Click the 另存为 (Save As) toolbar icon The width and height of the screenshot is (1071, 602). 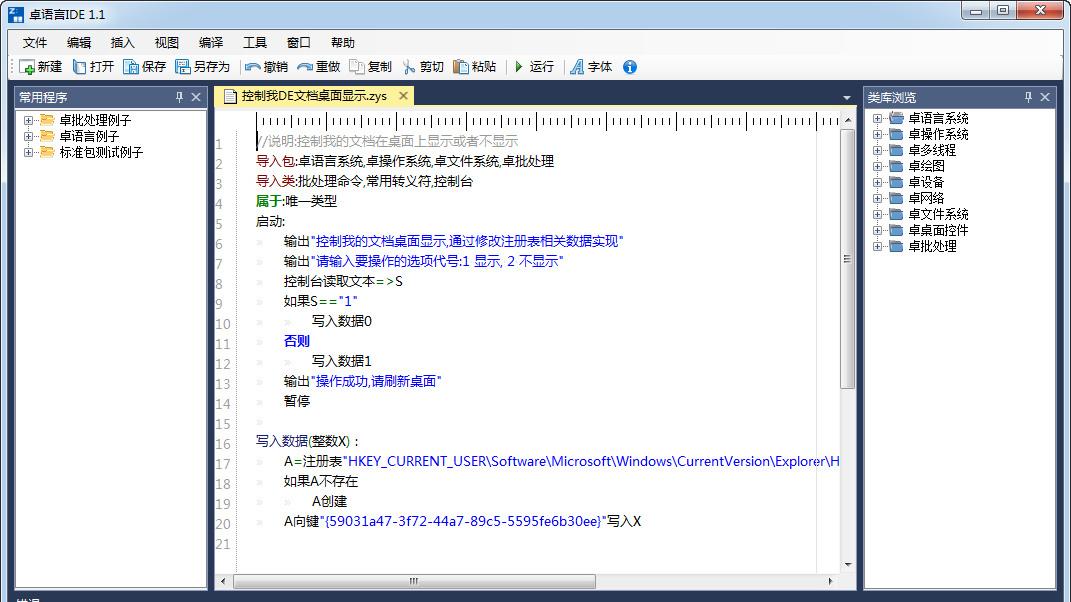pos(182,67)
